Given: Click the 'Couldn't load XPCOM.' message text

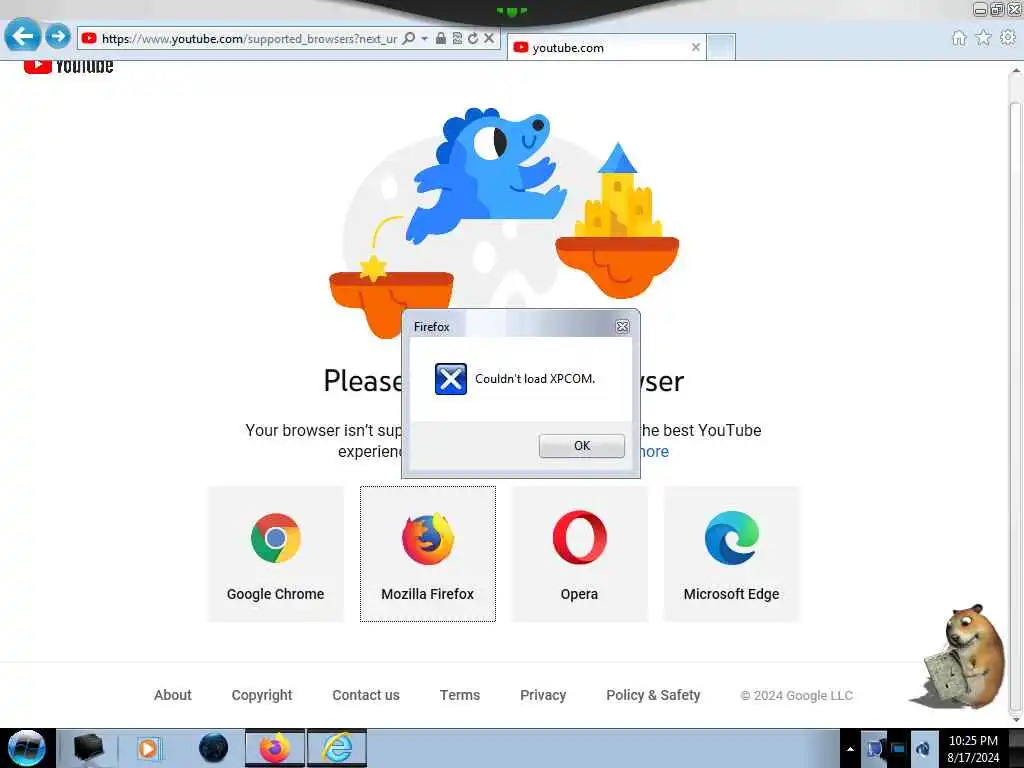Looking at the screenshot, I should pos(535,379).
